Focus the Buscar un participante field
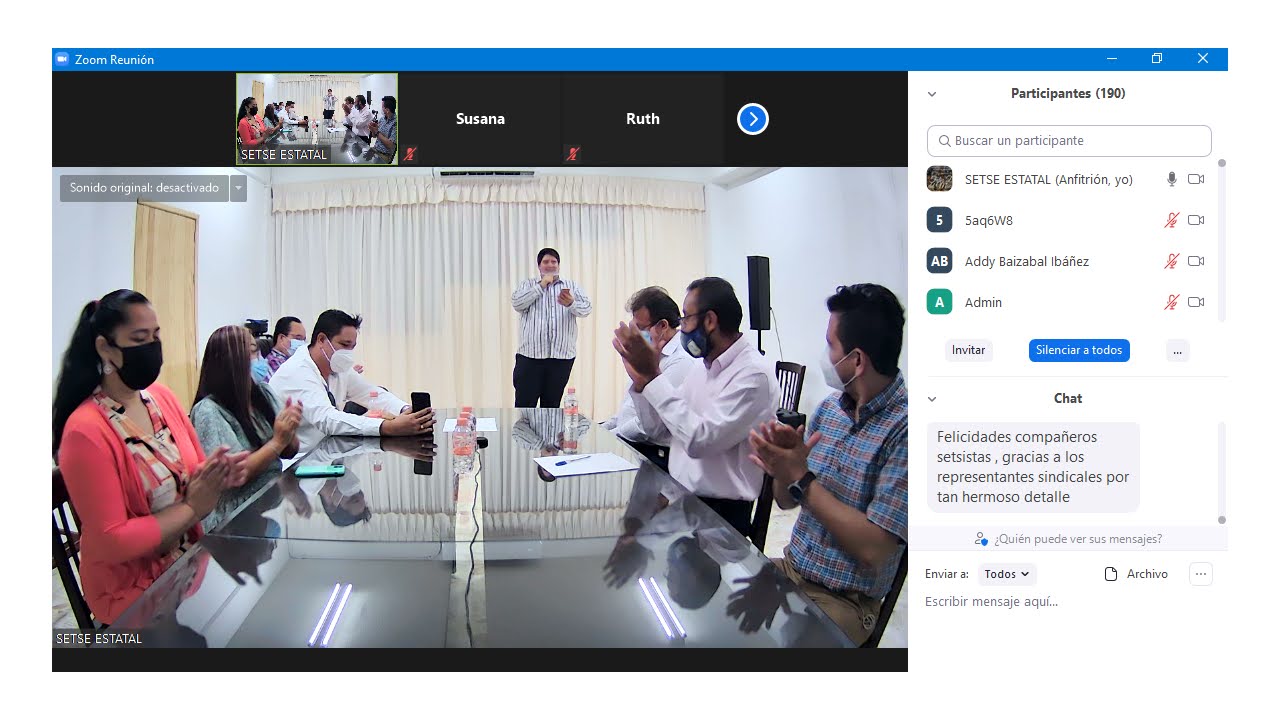Viewport: 1280px width, 720px height. tap(1069, 141)
